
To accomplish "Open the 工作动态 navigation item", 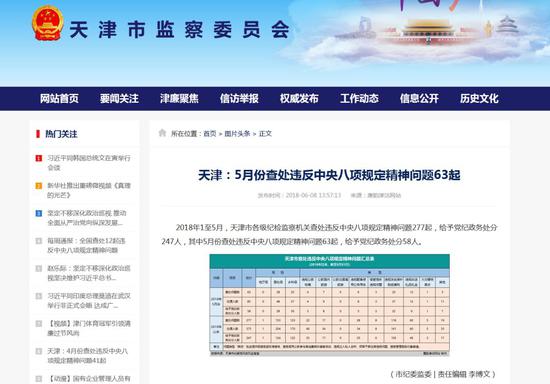I will (x=359, y=99).
